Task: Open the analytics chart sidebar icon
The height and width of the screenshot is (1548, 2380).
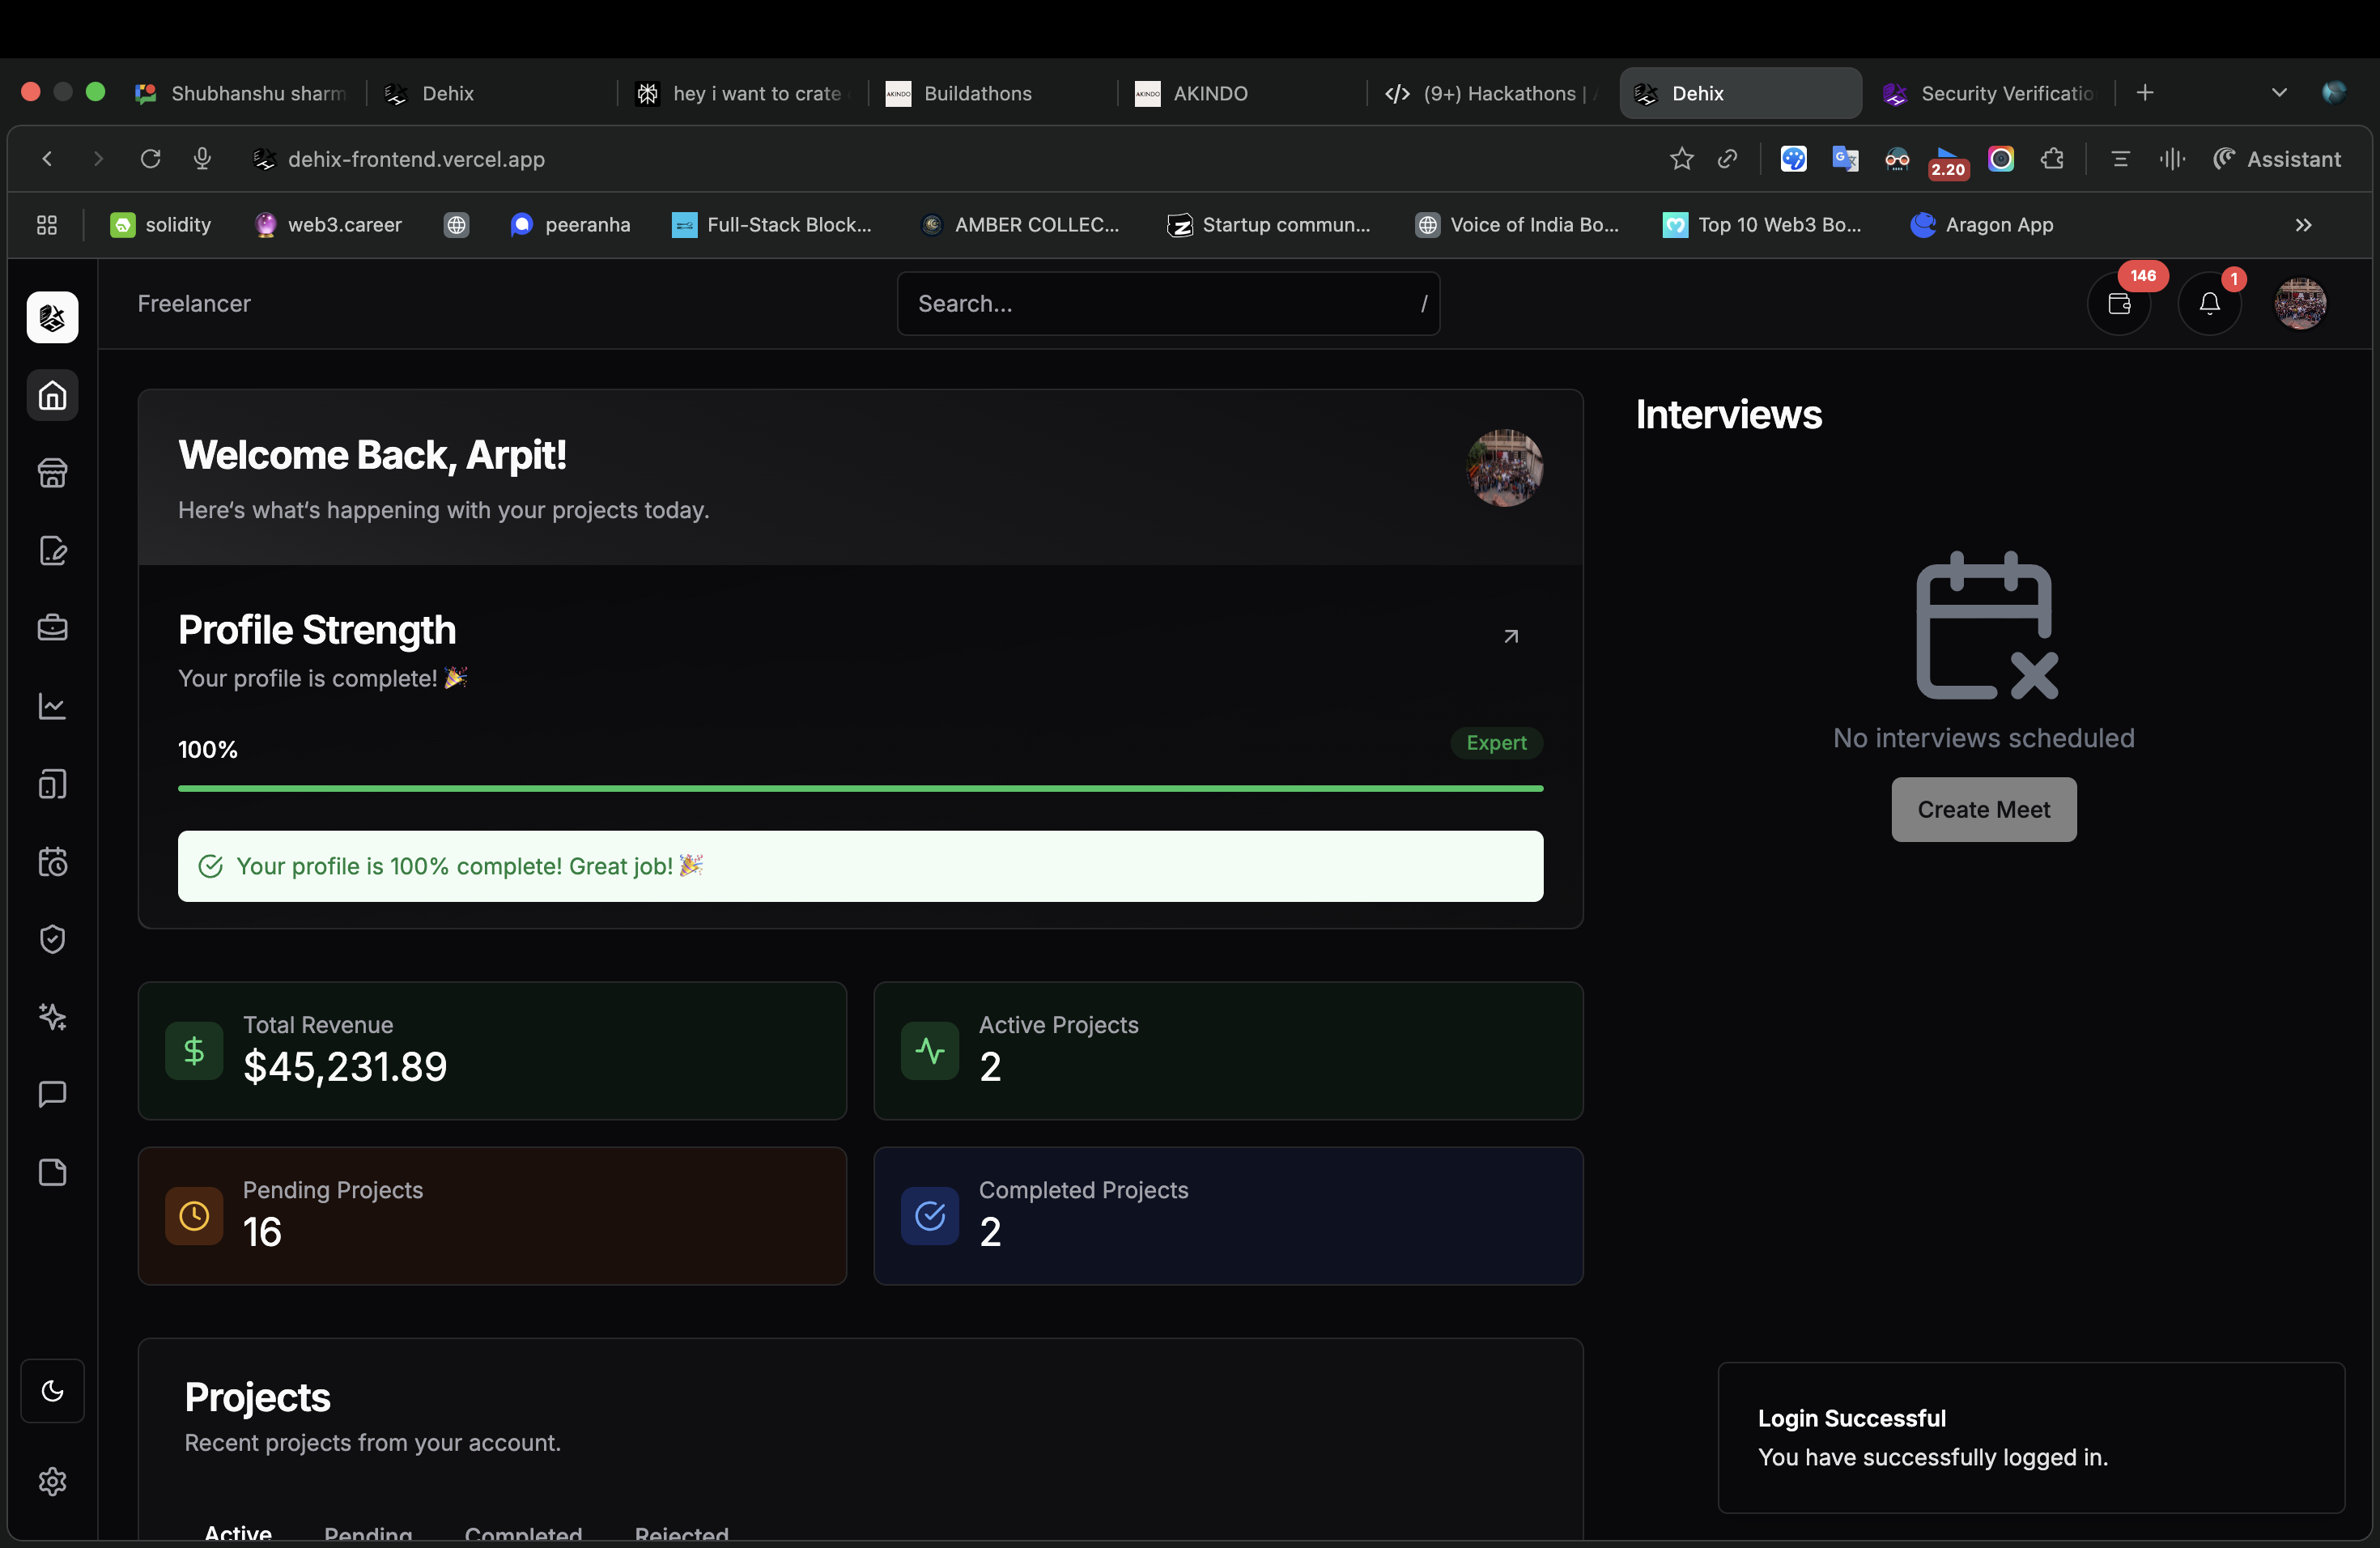Action: pos(52,706)
